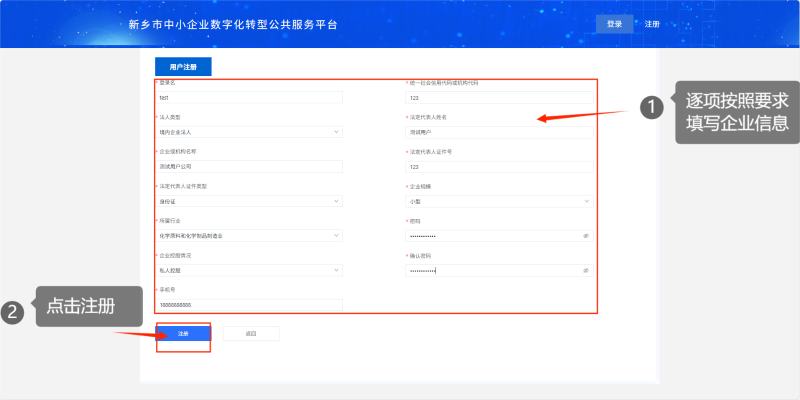Toggle visibility of the 确认密码 field

pos(586,270)
